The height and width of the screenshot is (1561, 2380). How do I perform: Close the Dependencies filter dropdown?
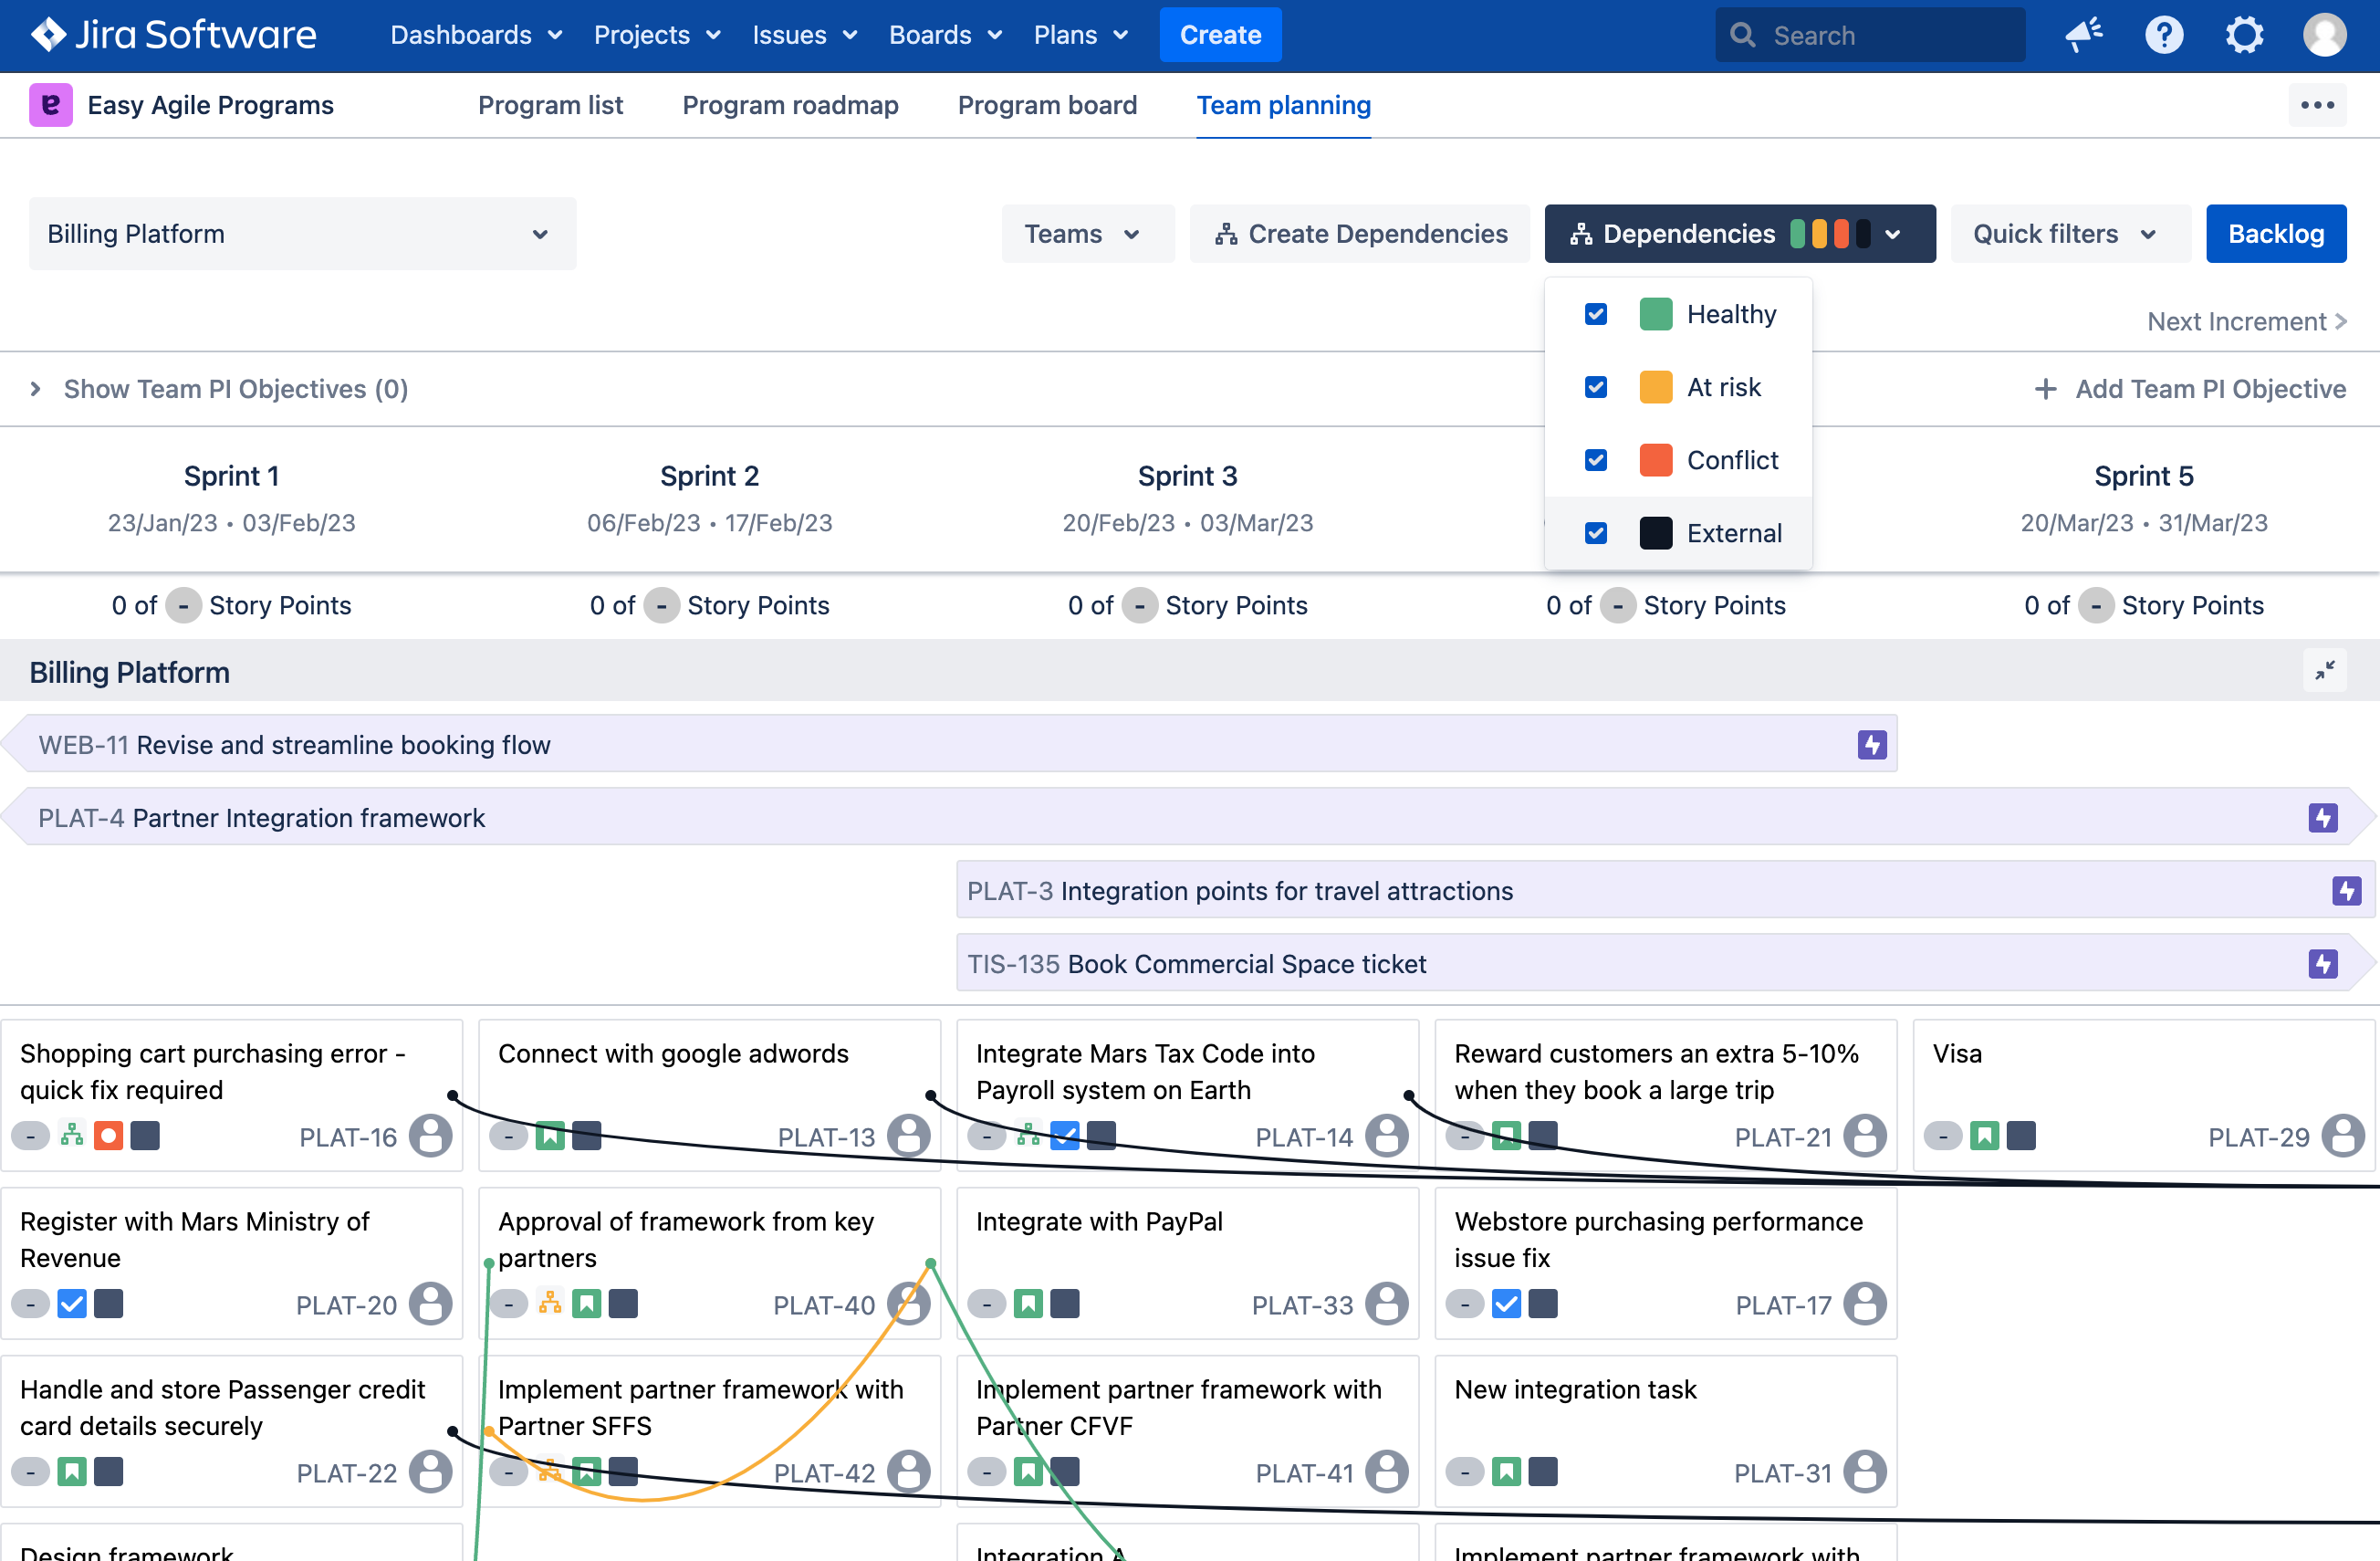point(1739,234)
